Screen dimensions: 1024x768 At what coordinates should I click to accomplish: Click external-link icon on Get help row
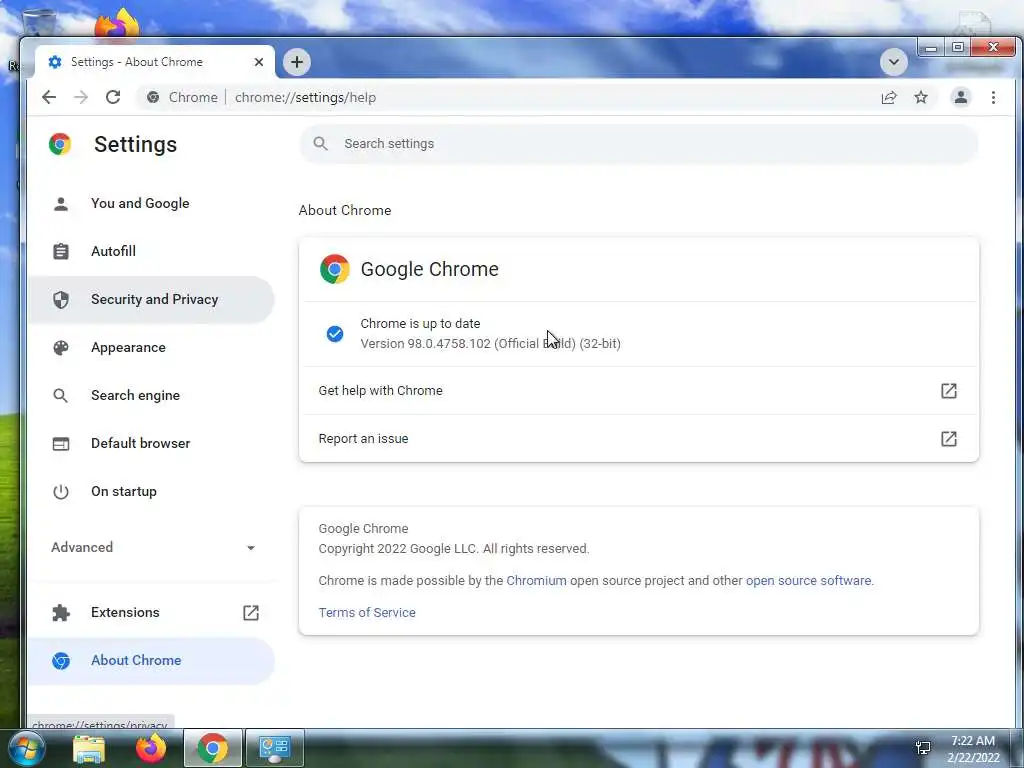pyautogui.click(x=949, y=391)
